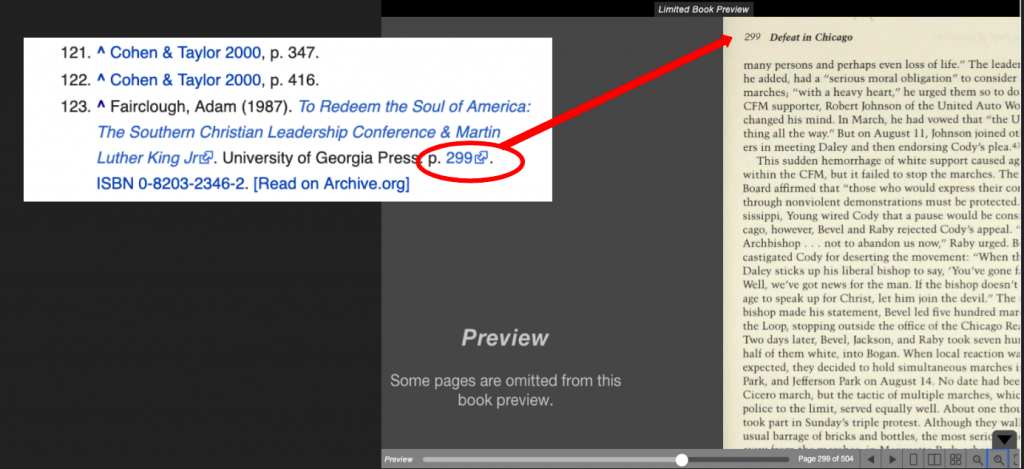Click the Fairclough, Adam (1987) text
This screenshot has width=1024, height=469.
click(201, 106)
